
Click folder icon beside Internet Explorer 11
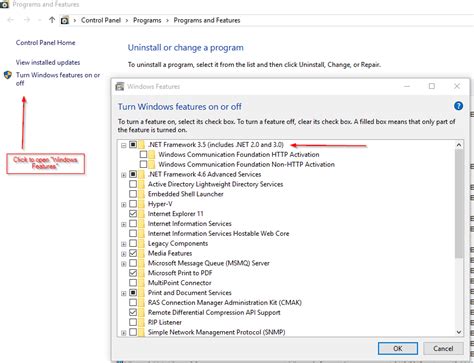click(142, 214)
